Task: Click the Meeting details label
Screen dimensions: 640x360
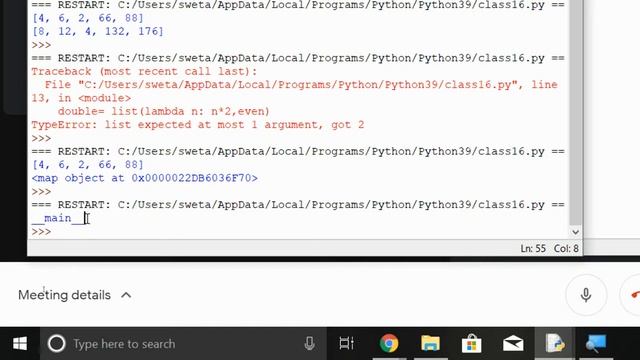Action: pyautogui.click(x=64, y=295)
